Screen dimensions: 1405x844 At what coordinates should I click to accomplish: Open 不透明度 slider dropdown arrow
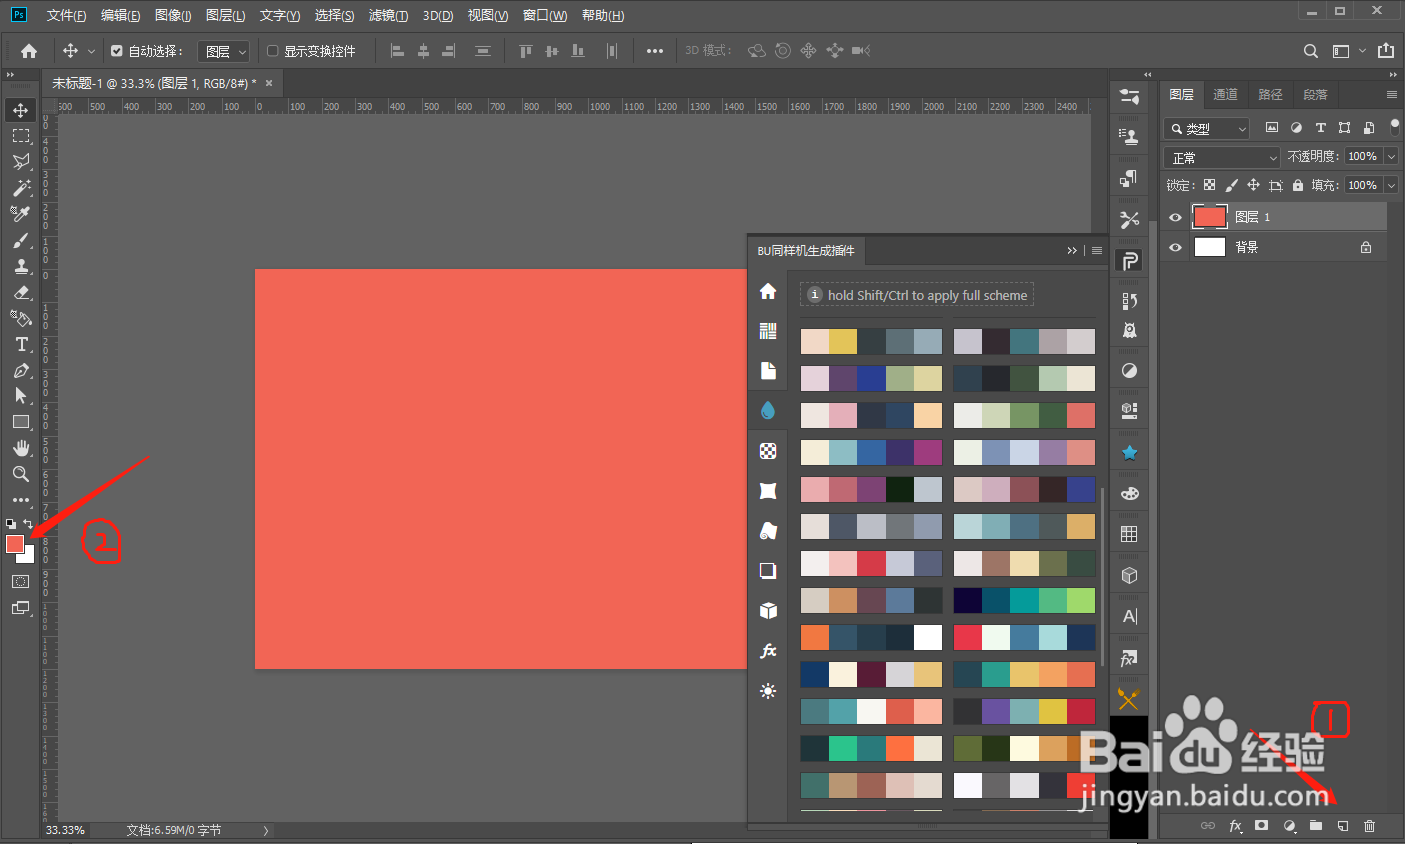1391,156
